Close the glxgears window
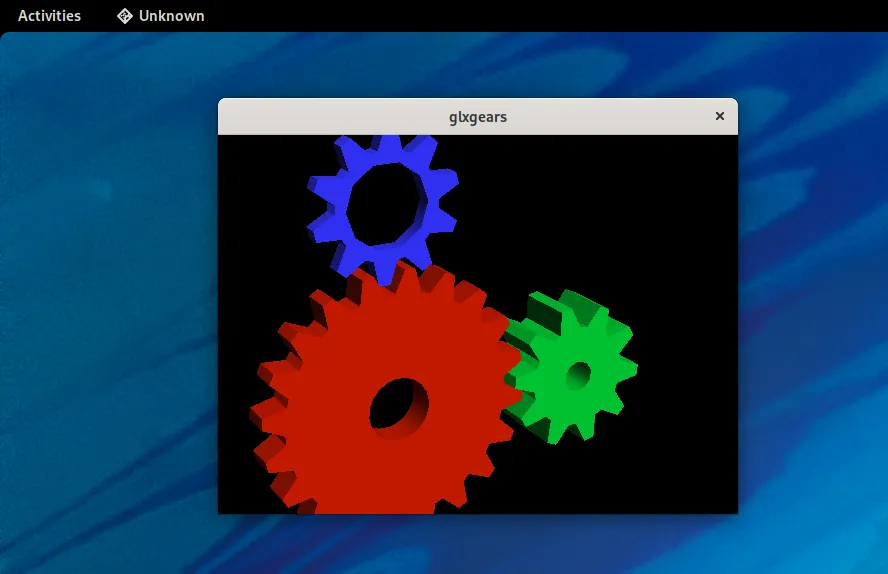 (719, 116)
